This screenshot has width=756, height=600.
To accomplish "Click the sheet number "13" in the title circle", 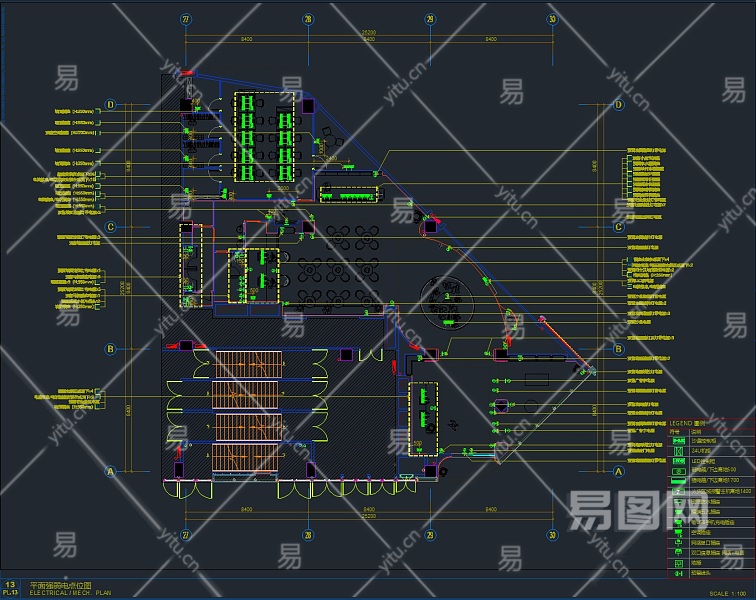I will (x=10, y=585).
